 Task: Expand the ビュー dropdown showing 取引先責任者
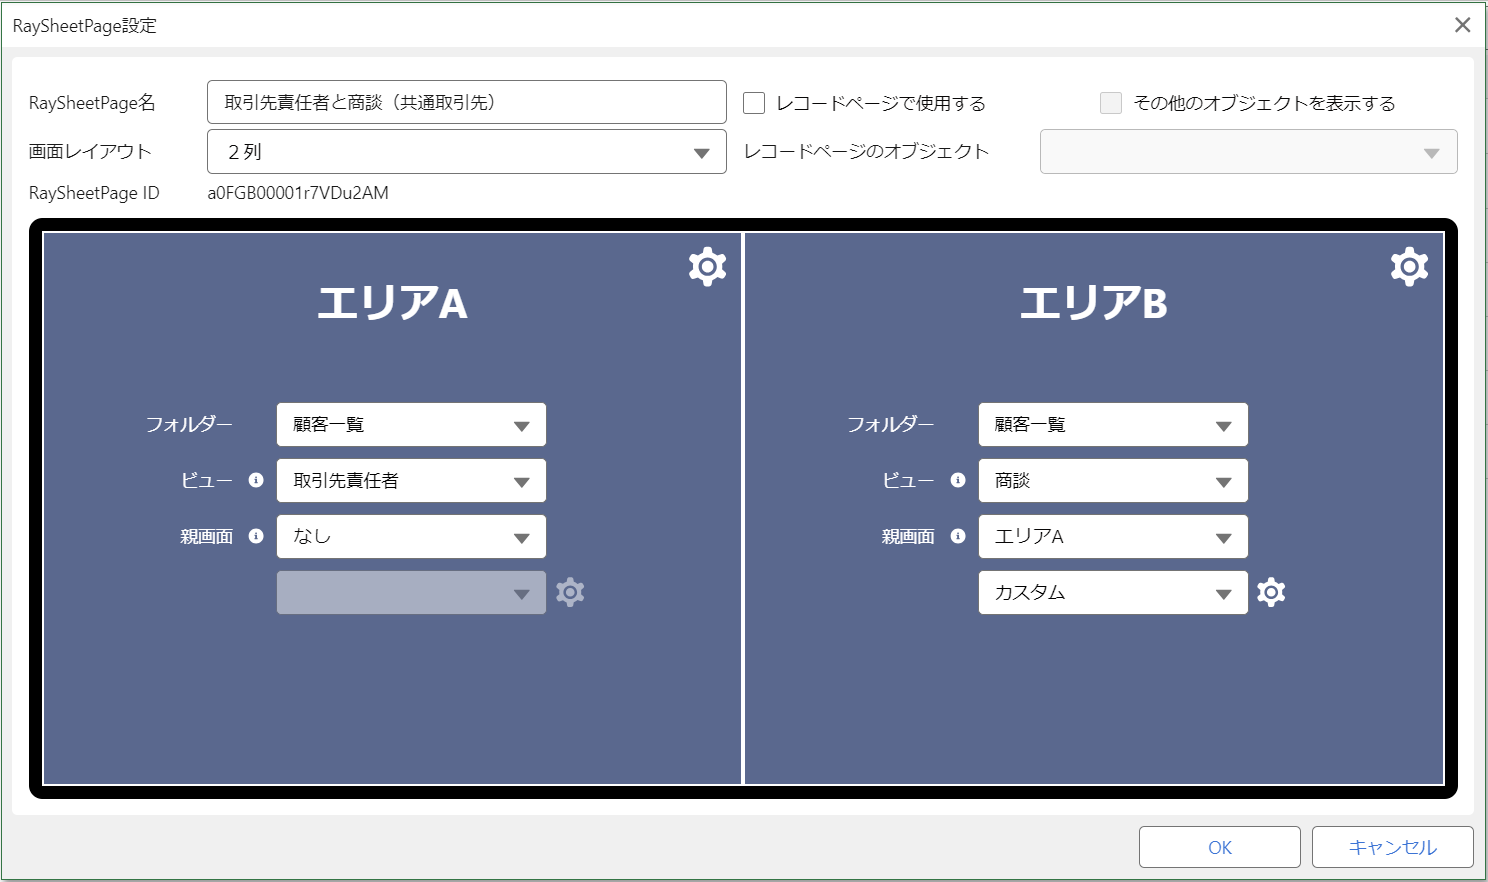[x=411, y=481]
